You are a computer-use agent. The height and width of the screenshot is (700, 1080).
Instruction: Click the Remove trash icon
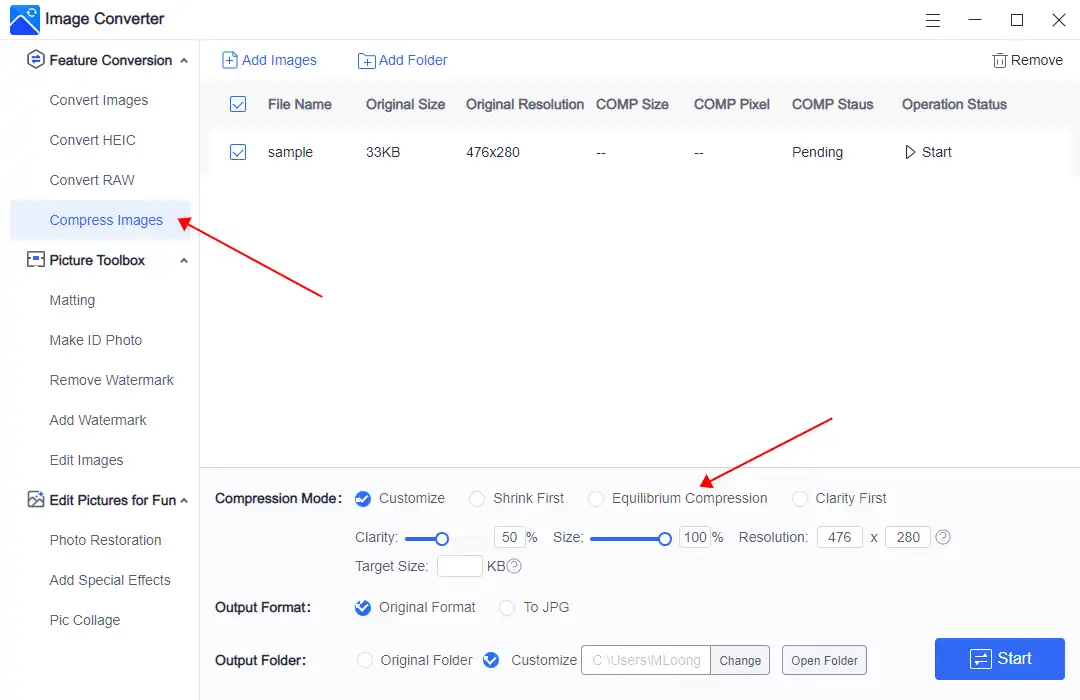999,61
